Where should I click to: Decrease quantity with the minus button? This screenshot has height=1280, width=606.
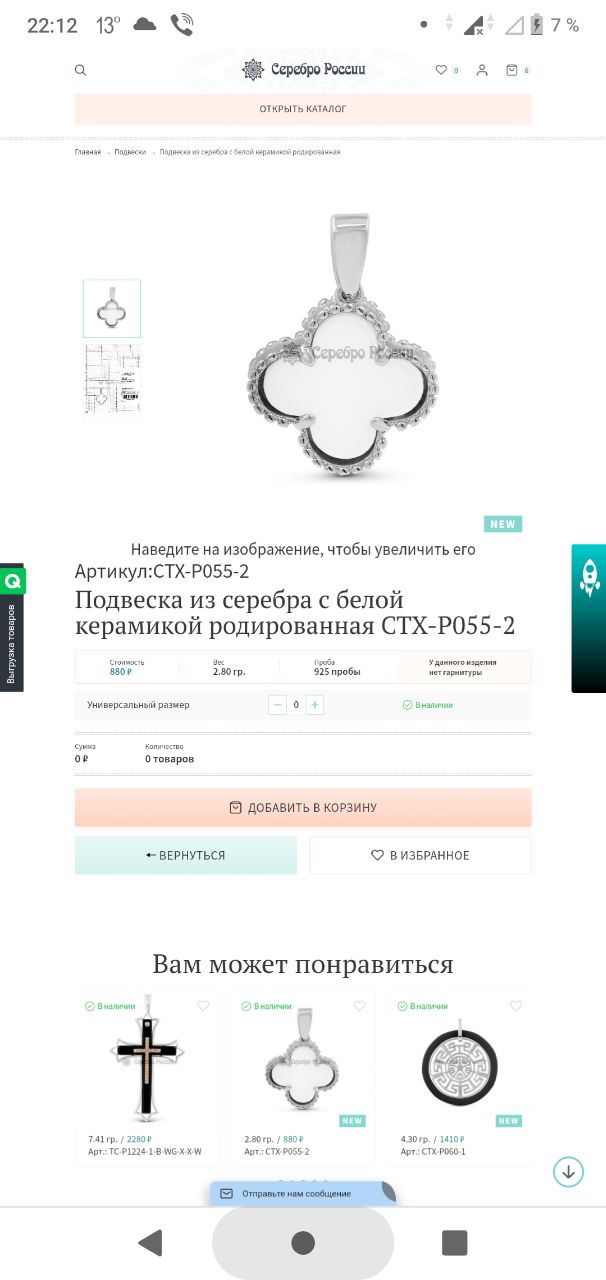click(277, 705)
